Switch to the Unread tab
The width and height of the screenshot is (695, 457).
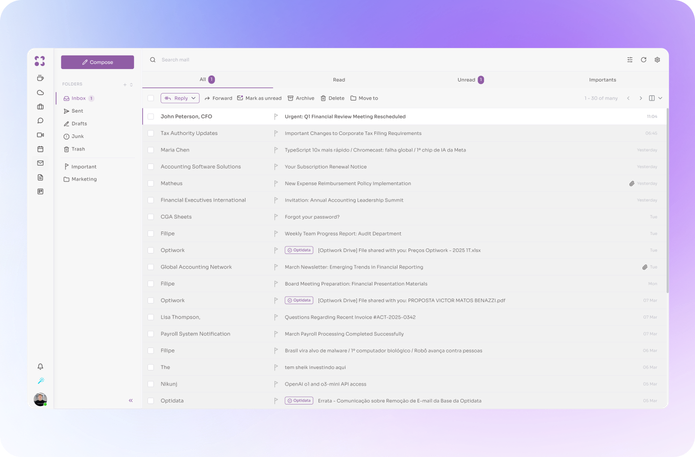pos(467,79)
